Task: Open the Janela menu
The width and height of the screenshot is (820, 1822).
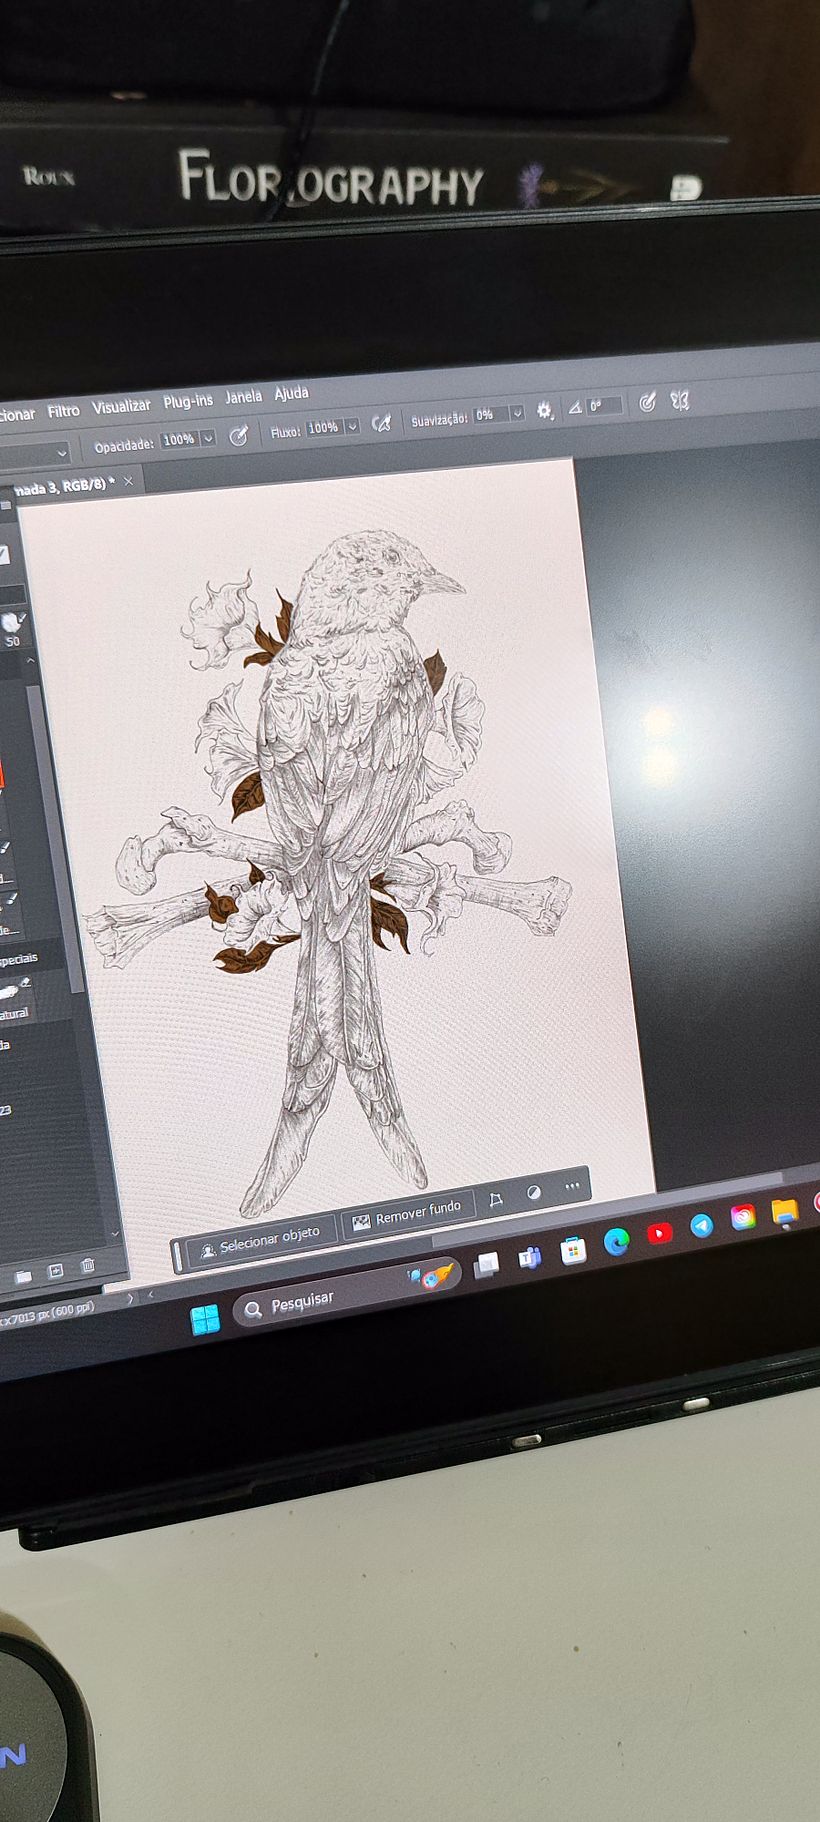Action: 243,397
